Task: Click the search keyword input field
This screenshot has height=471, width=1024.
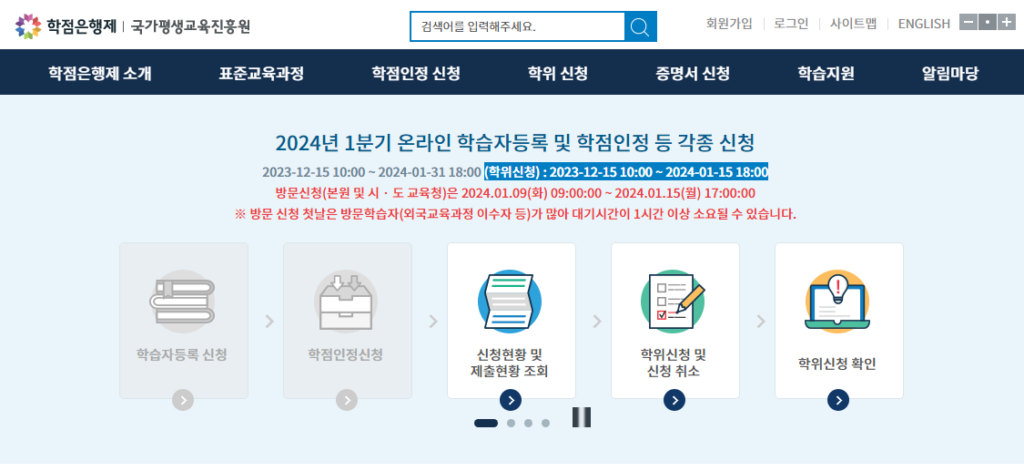Action: [517, 26]
